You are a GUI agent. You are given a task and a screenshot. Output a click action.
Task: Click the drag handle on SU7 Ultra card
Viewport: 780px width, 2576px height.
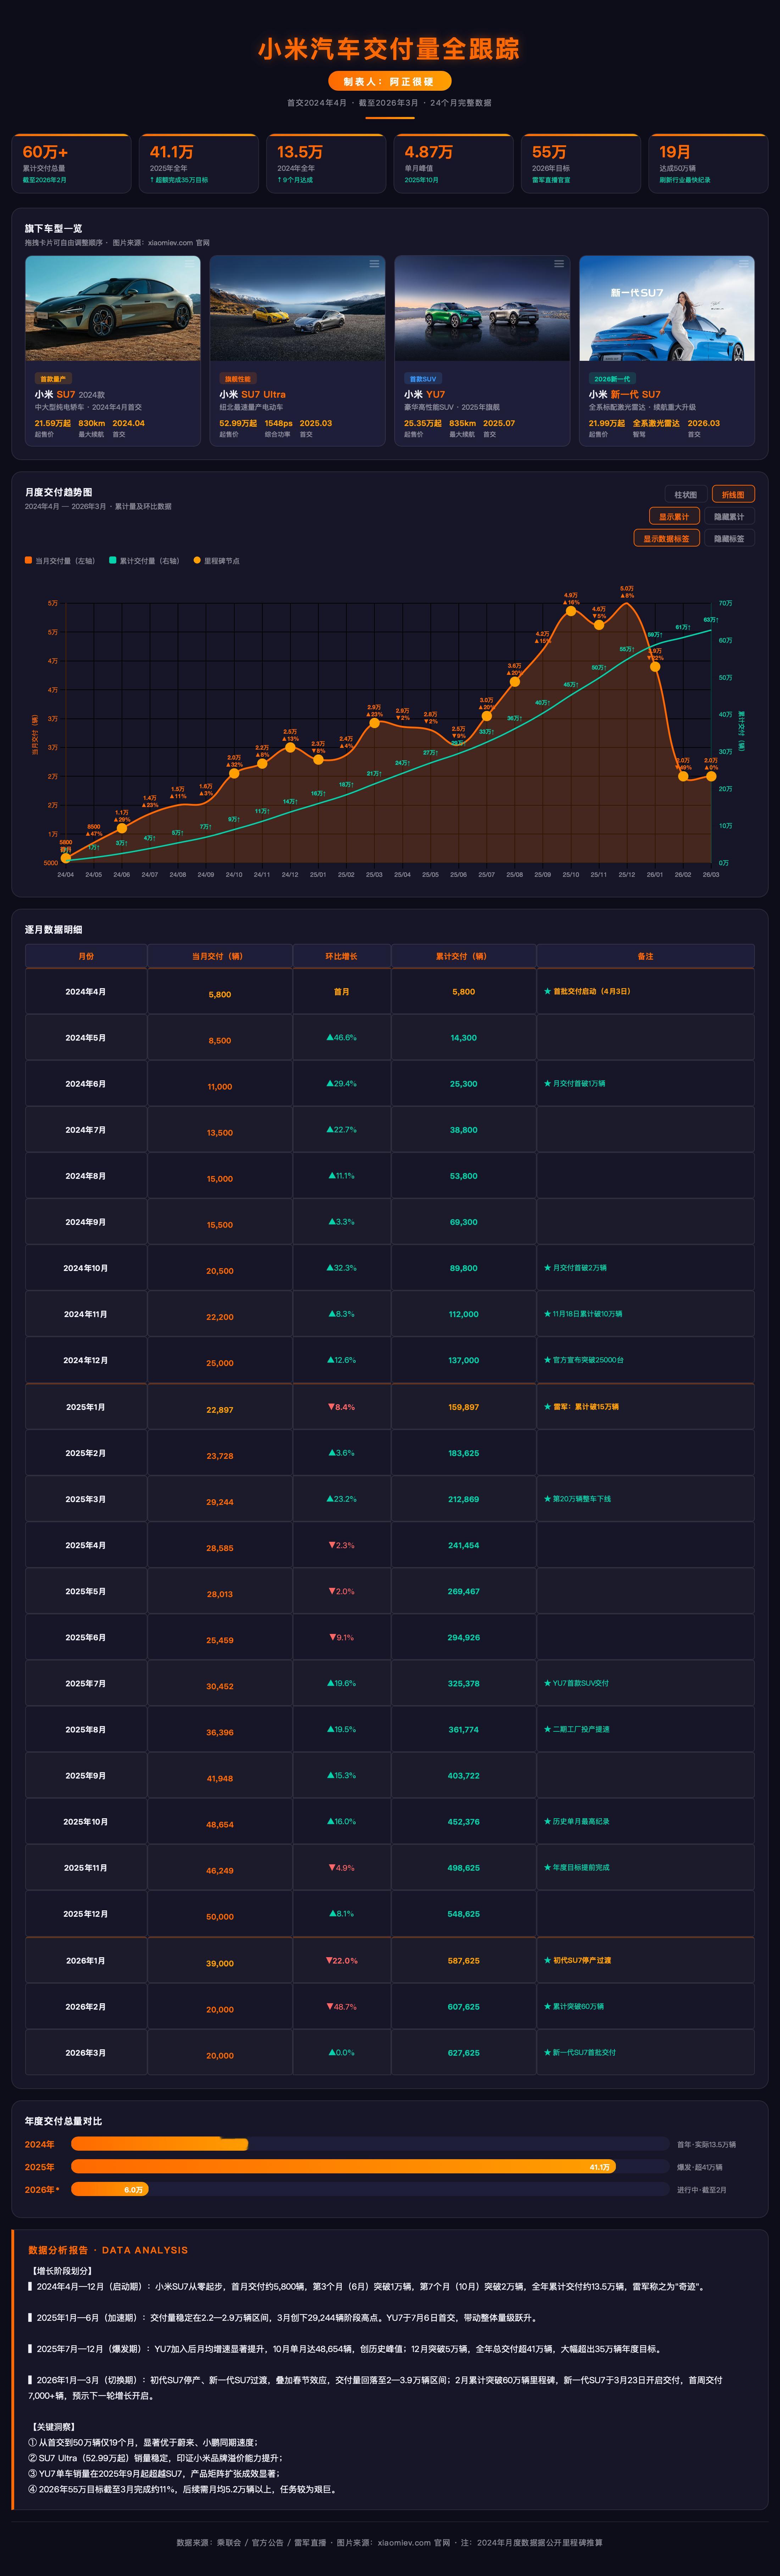point(374,264)
